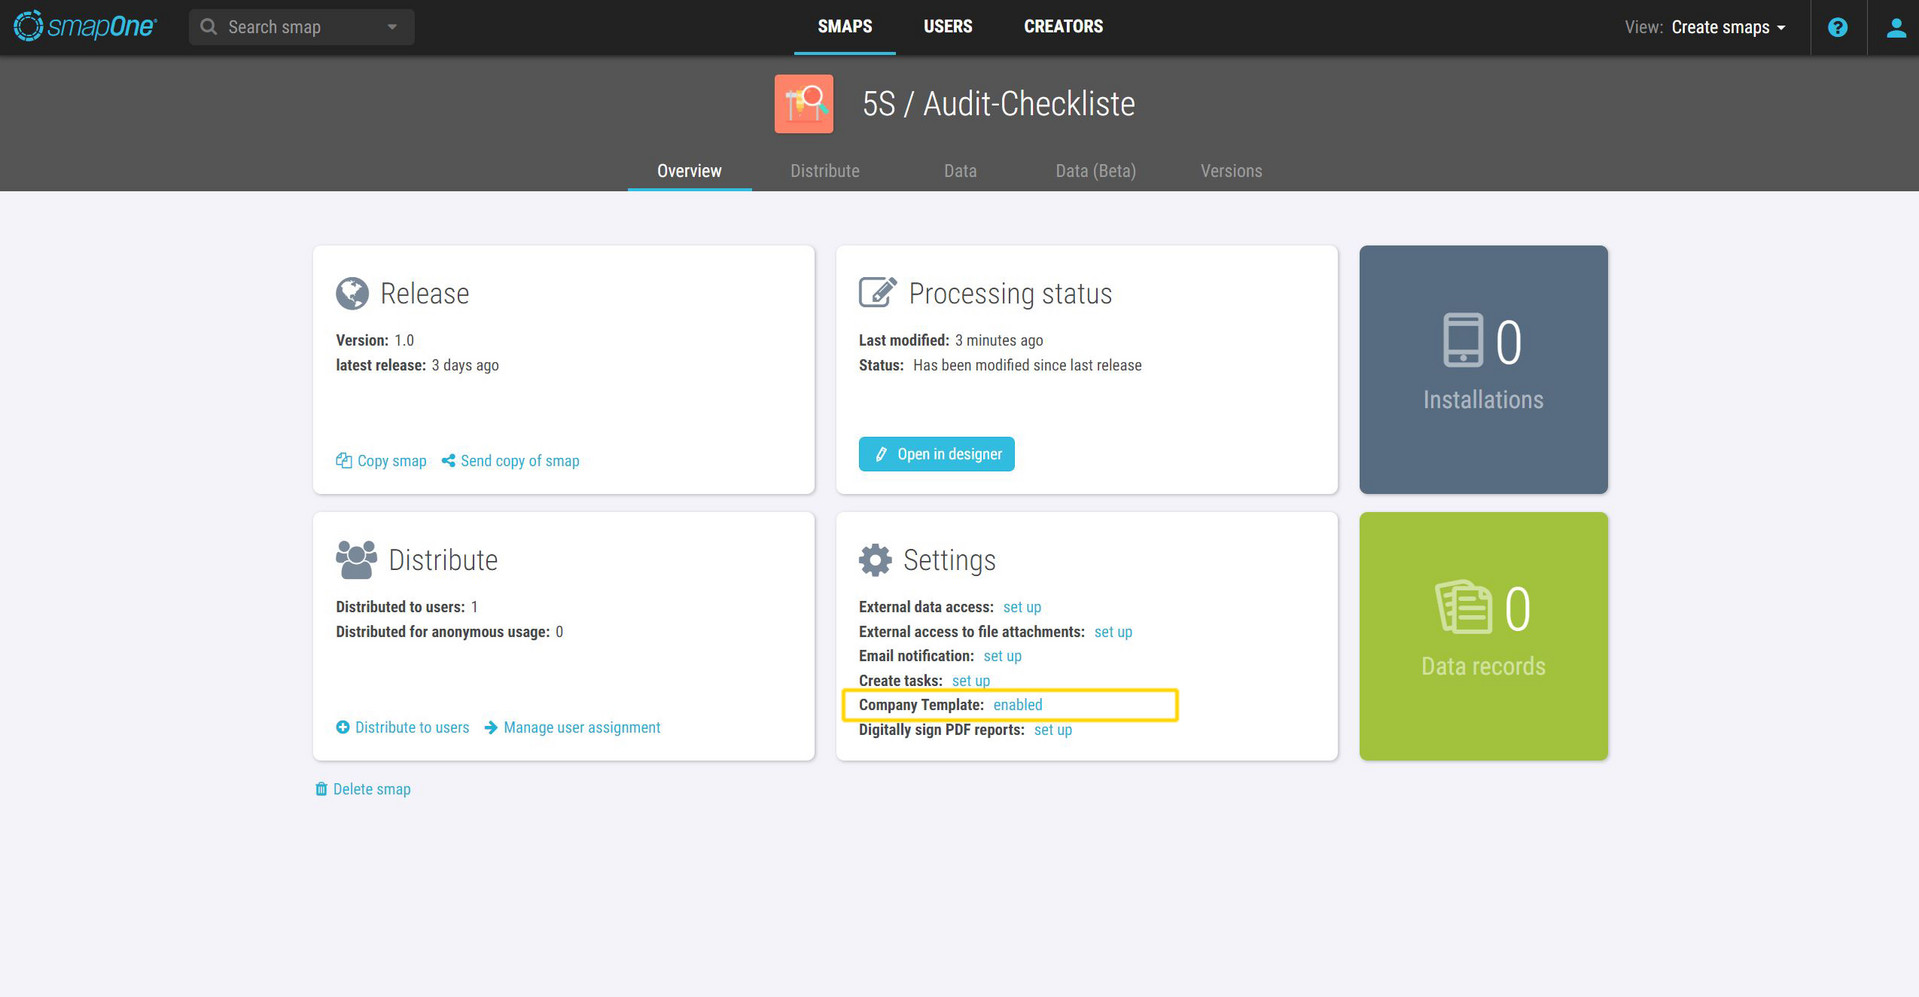This screenshot has height=997, width=1919.
Task: Set up External data access
Action: pos(1022,607)
